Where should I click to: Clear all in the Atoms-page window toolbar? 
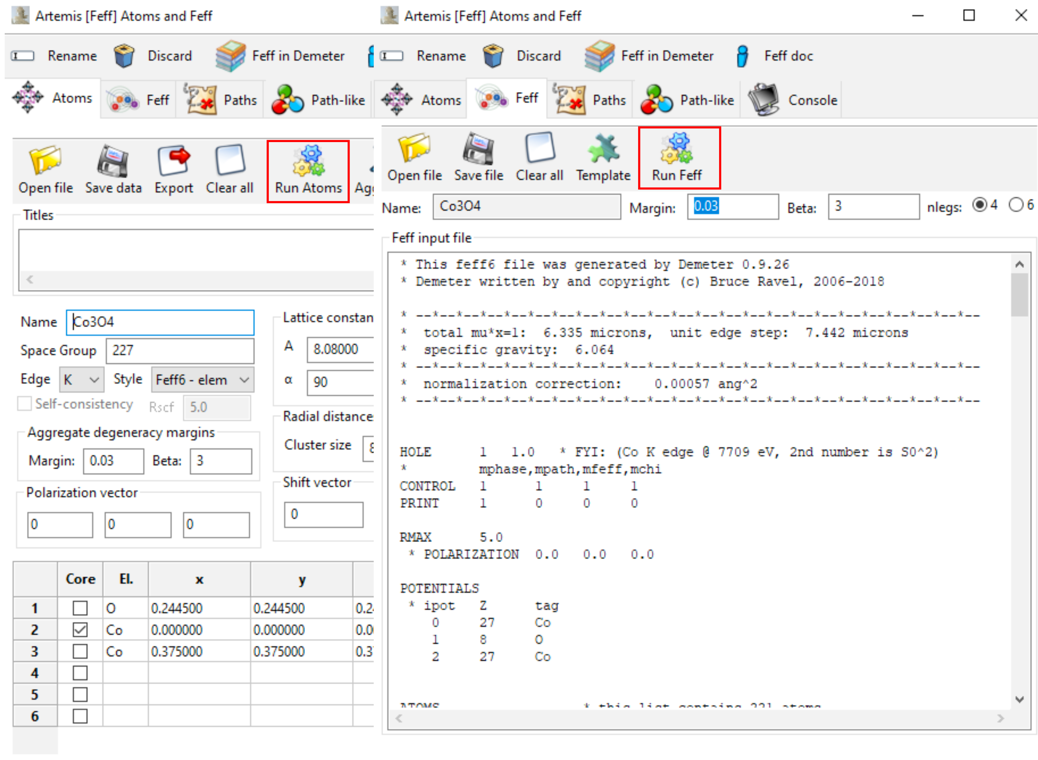[229, 171]
